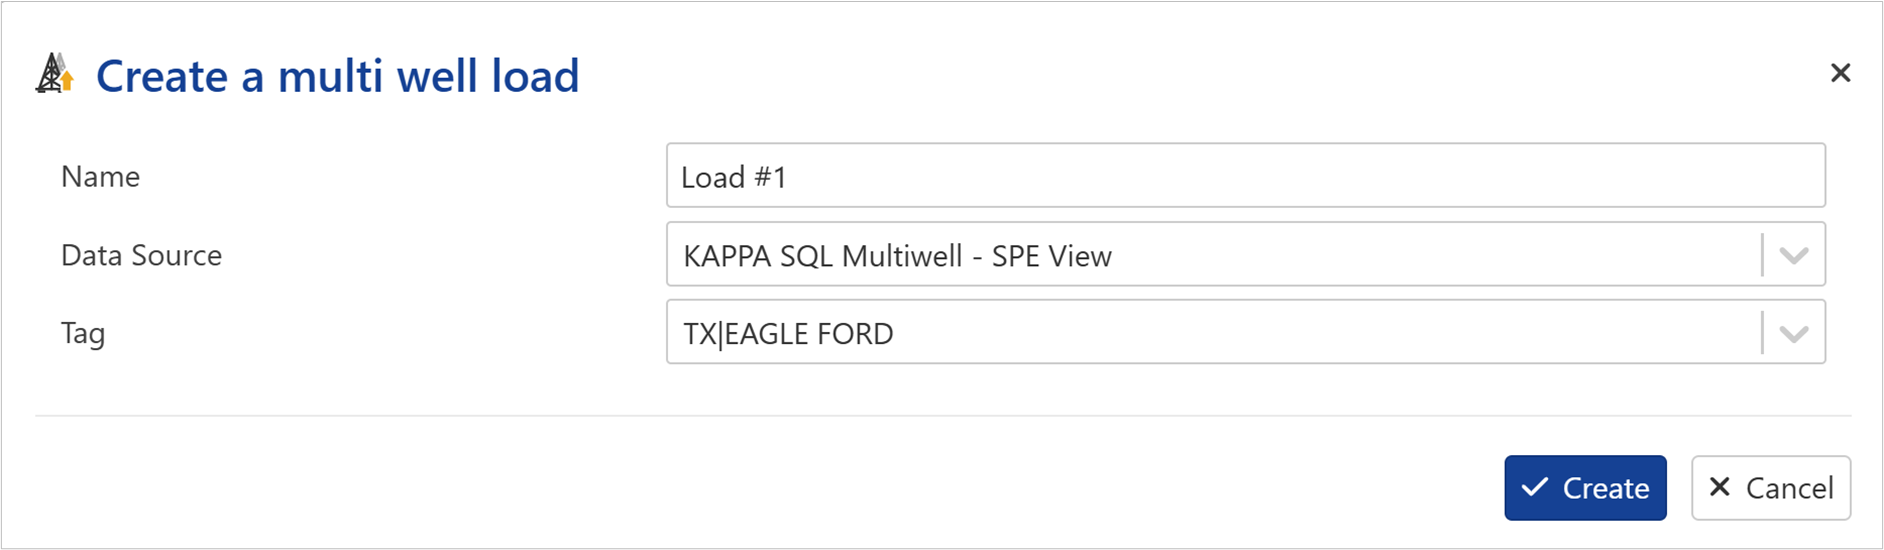Image resolution: width=1884 pixels, height=550 pixels.
Task: Click the 'SPE View' text in Data Source
Action: click(x=1051, y=257)
